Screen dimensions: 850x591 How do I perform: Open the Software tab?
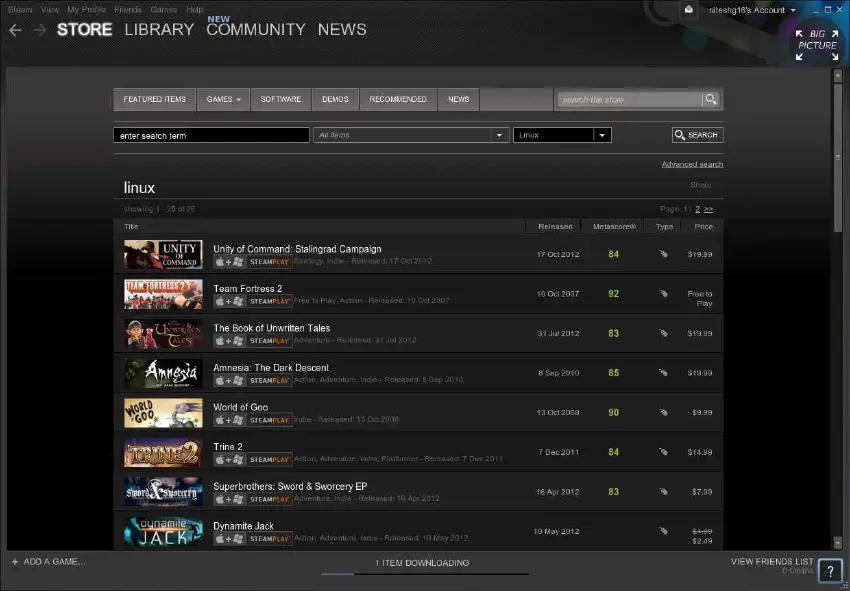(x=281, y=99)
